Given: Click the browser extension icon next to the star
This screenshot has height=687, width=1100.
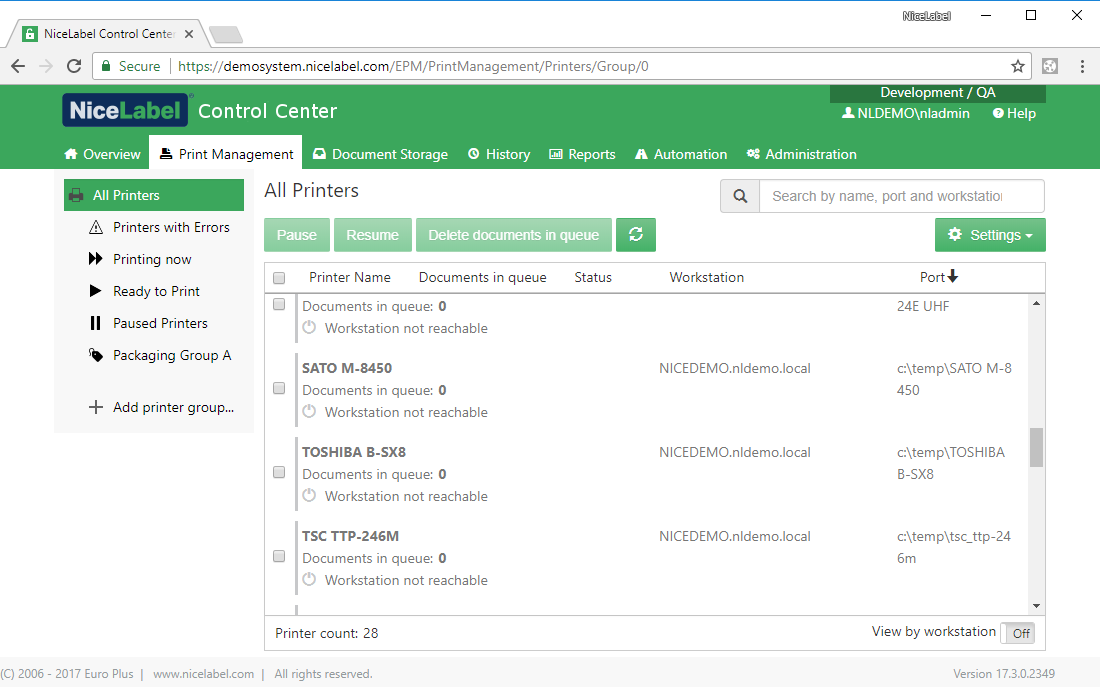Looking at the screenshot, I should click(1049, 66).
